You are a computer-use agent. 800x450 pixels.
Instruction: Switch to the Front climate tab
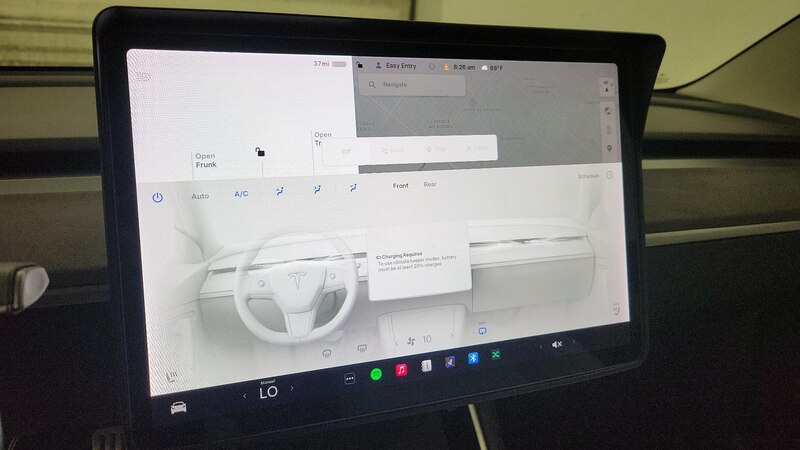tap(401, 186)
